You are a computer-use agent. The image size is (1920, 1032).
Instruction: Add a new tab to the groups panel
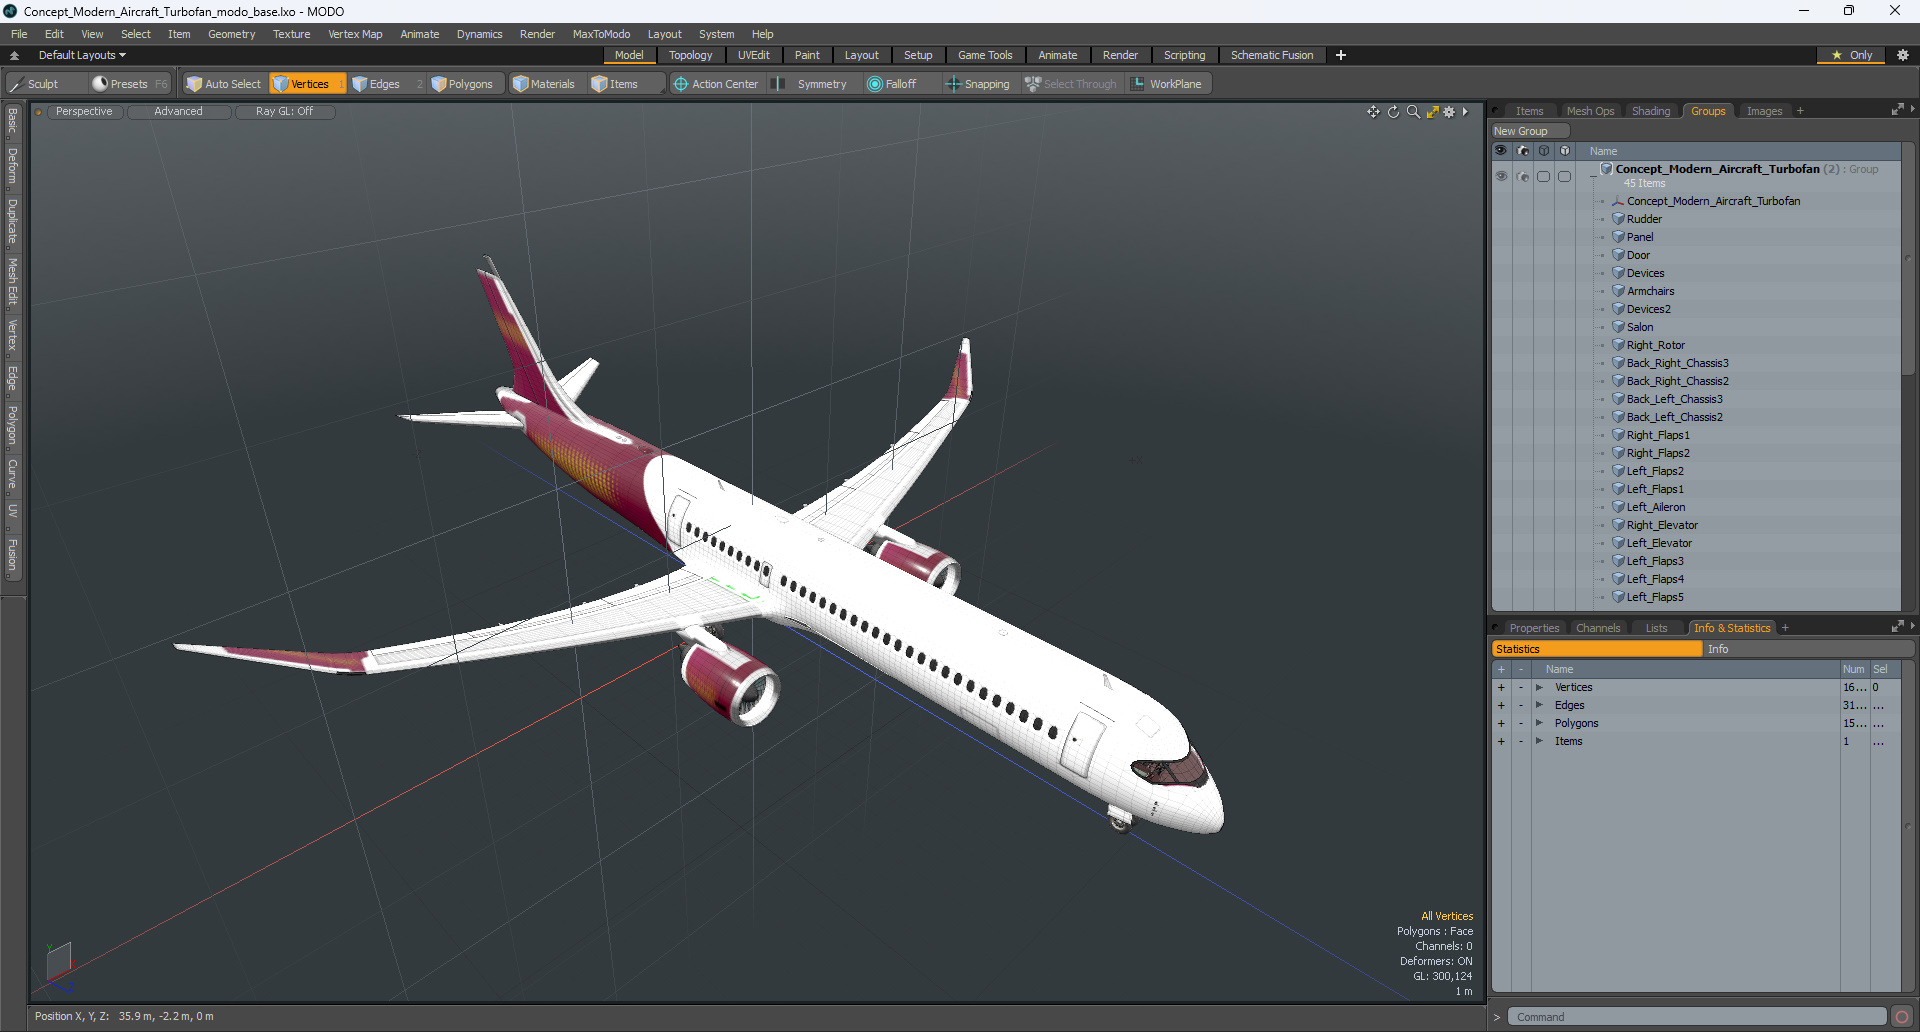tap(1800, 111)
